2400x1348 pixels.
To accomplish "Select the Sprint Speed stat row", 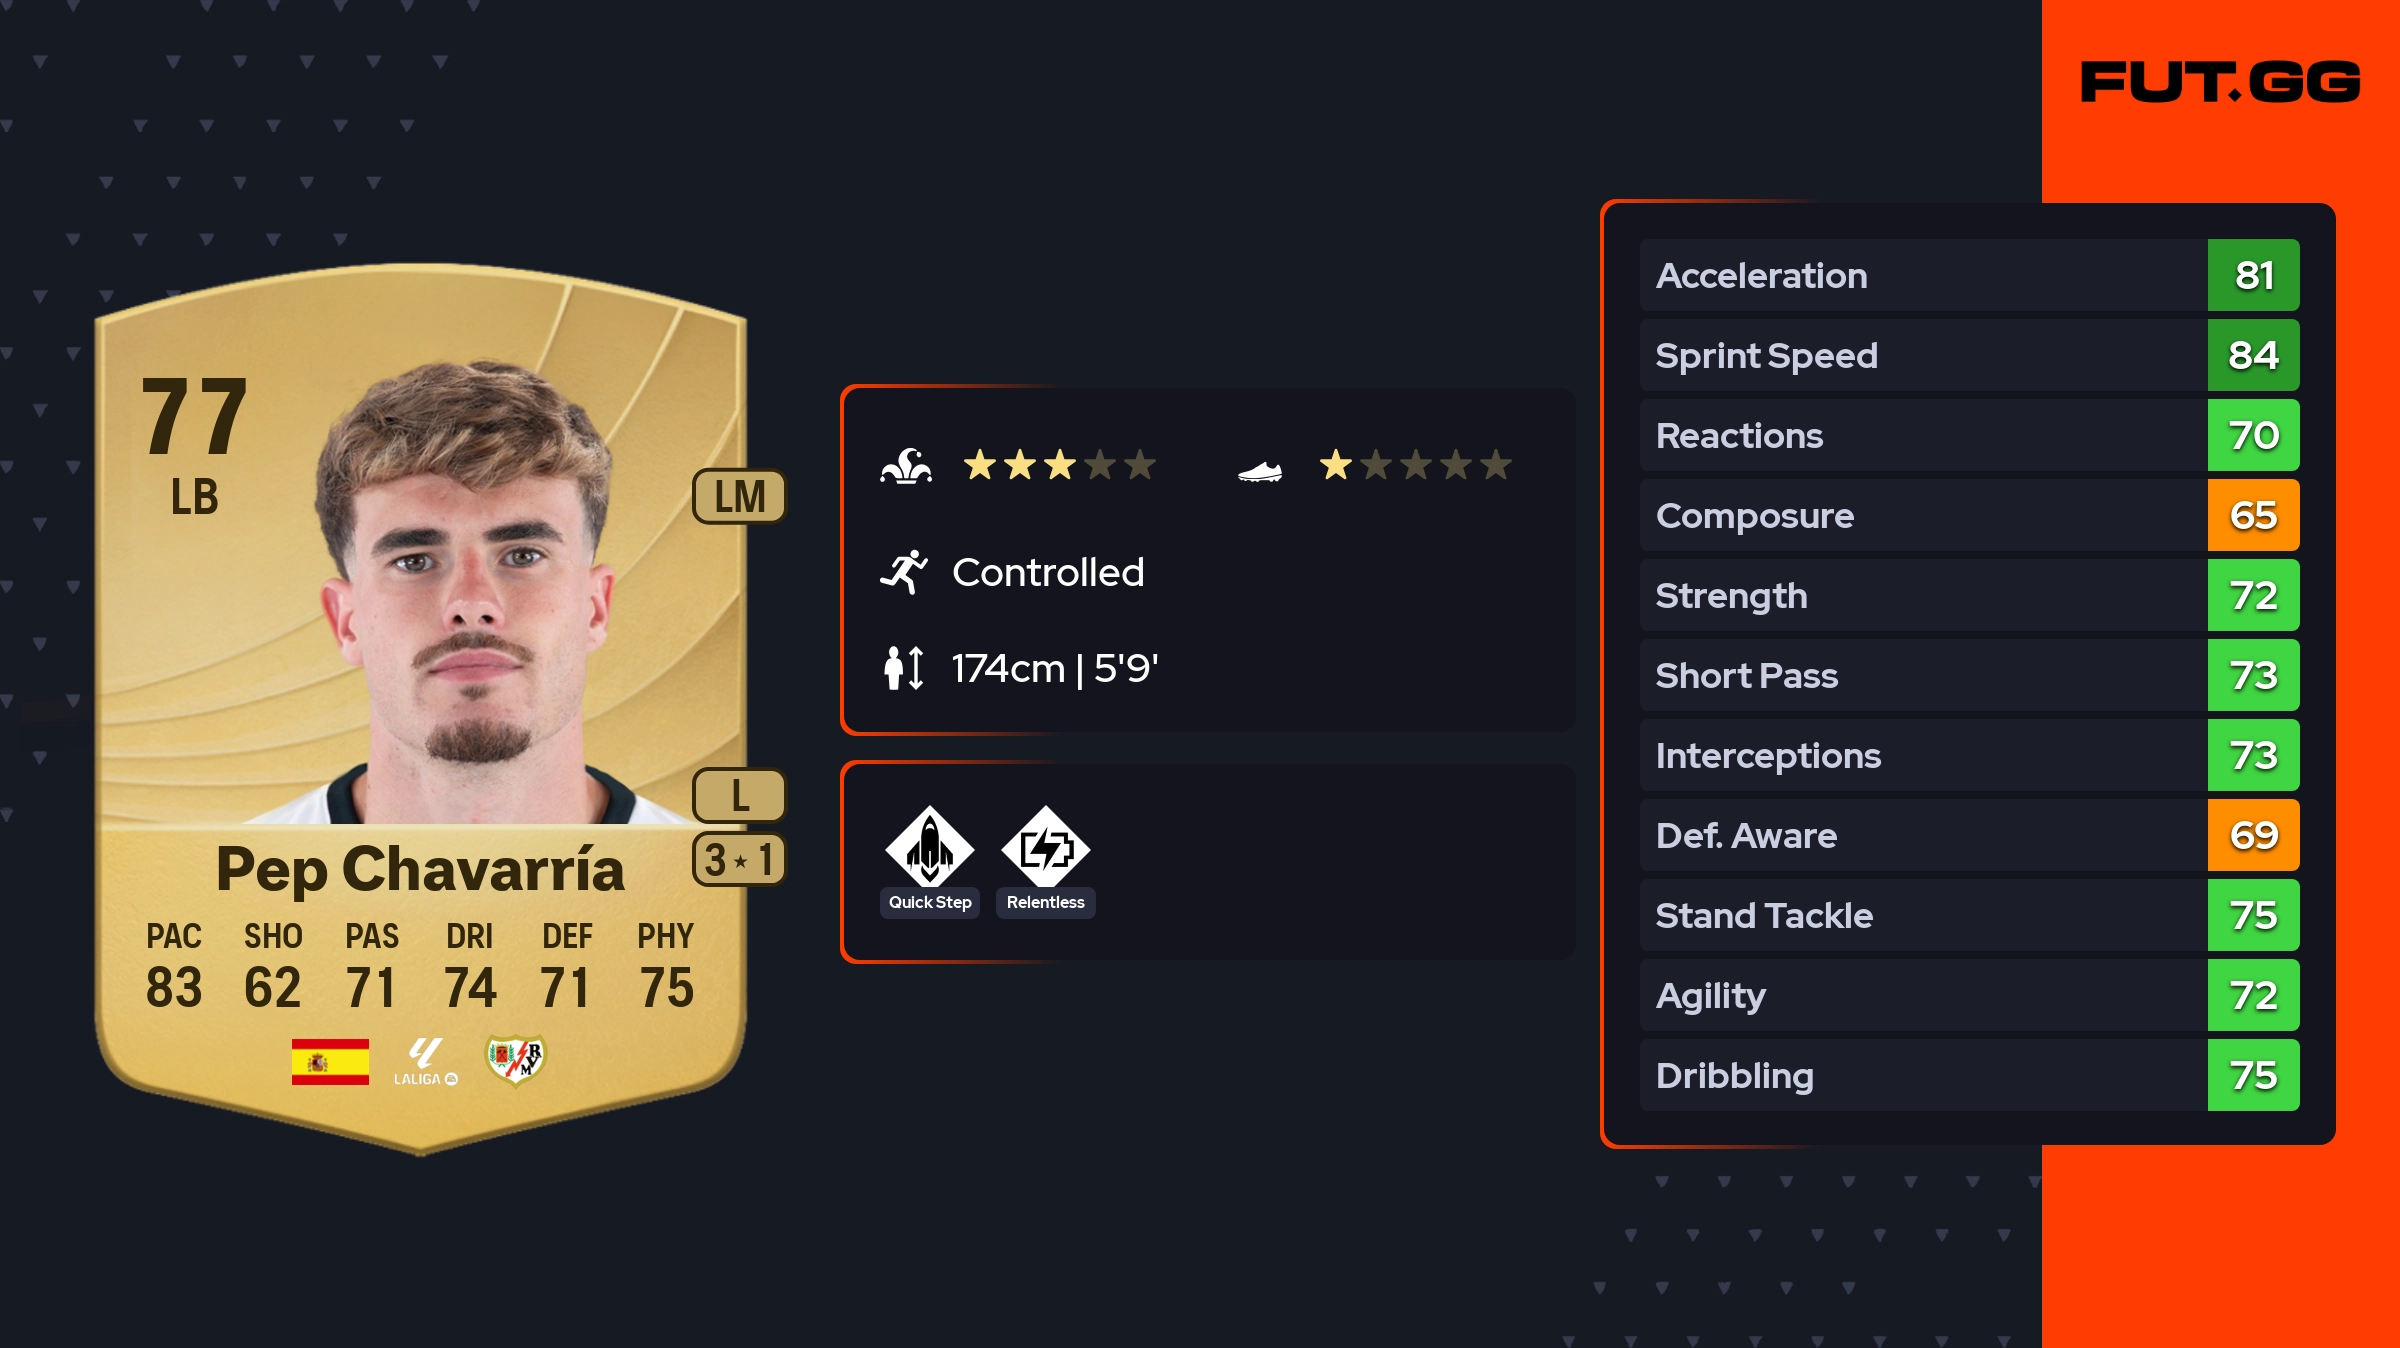I will point(1969,355).
